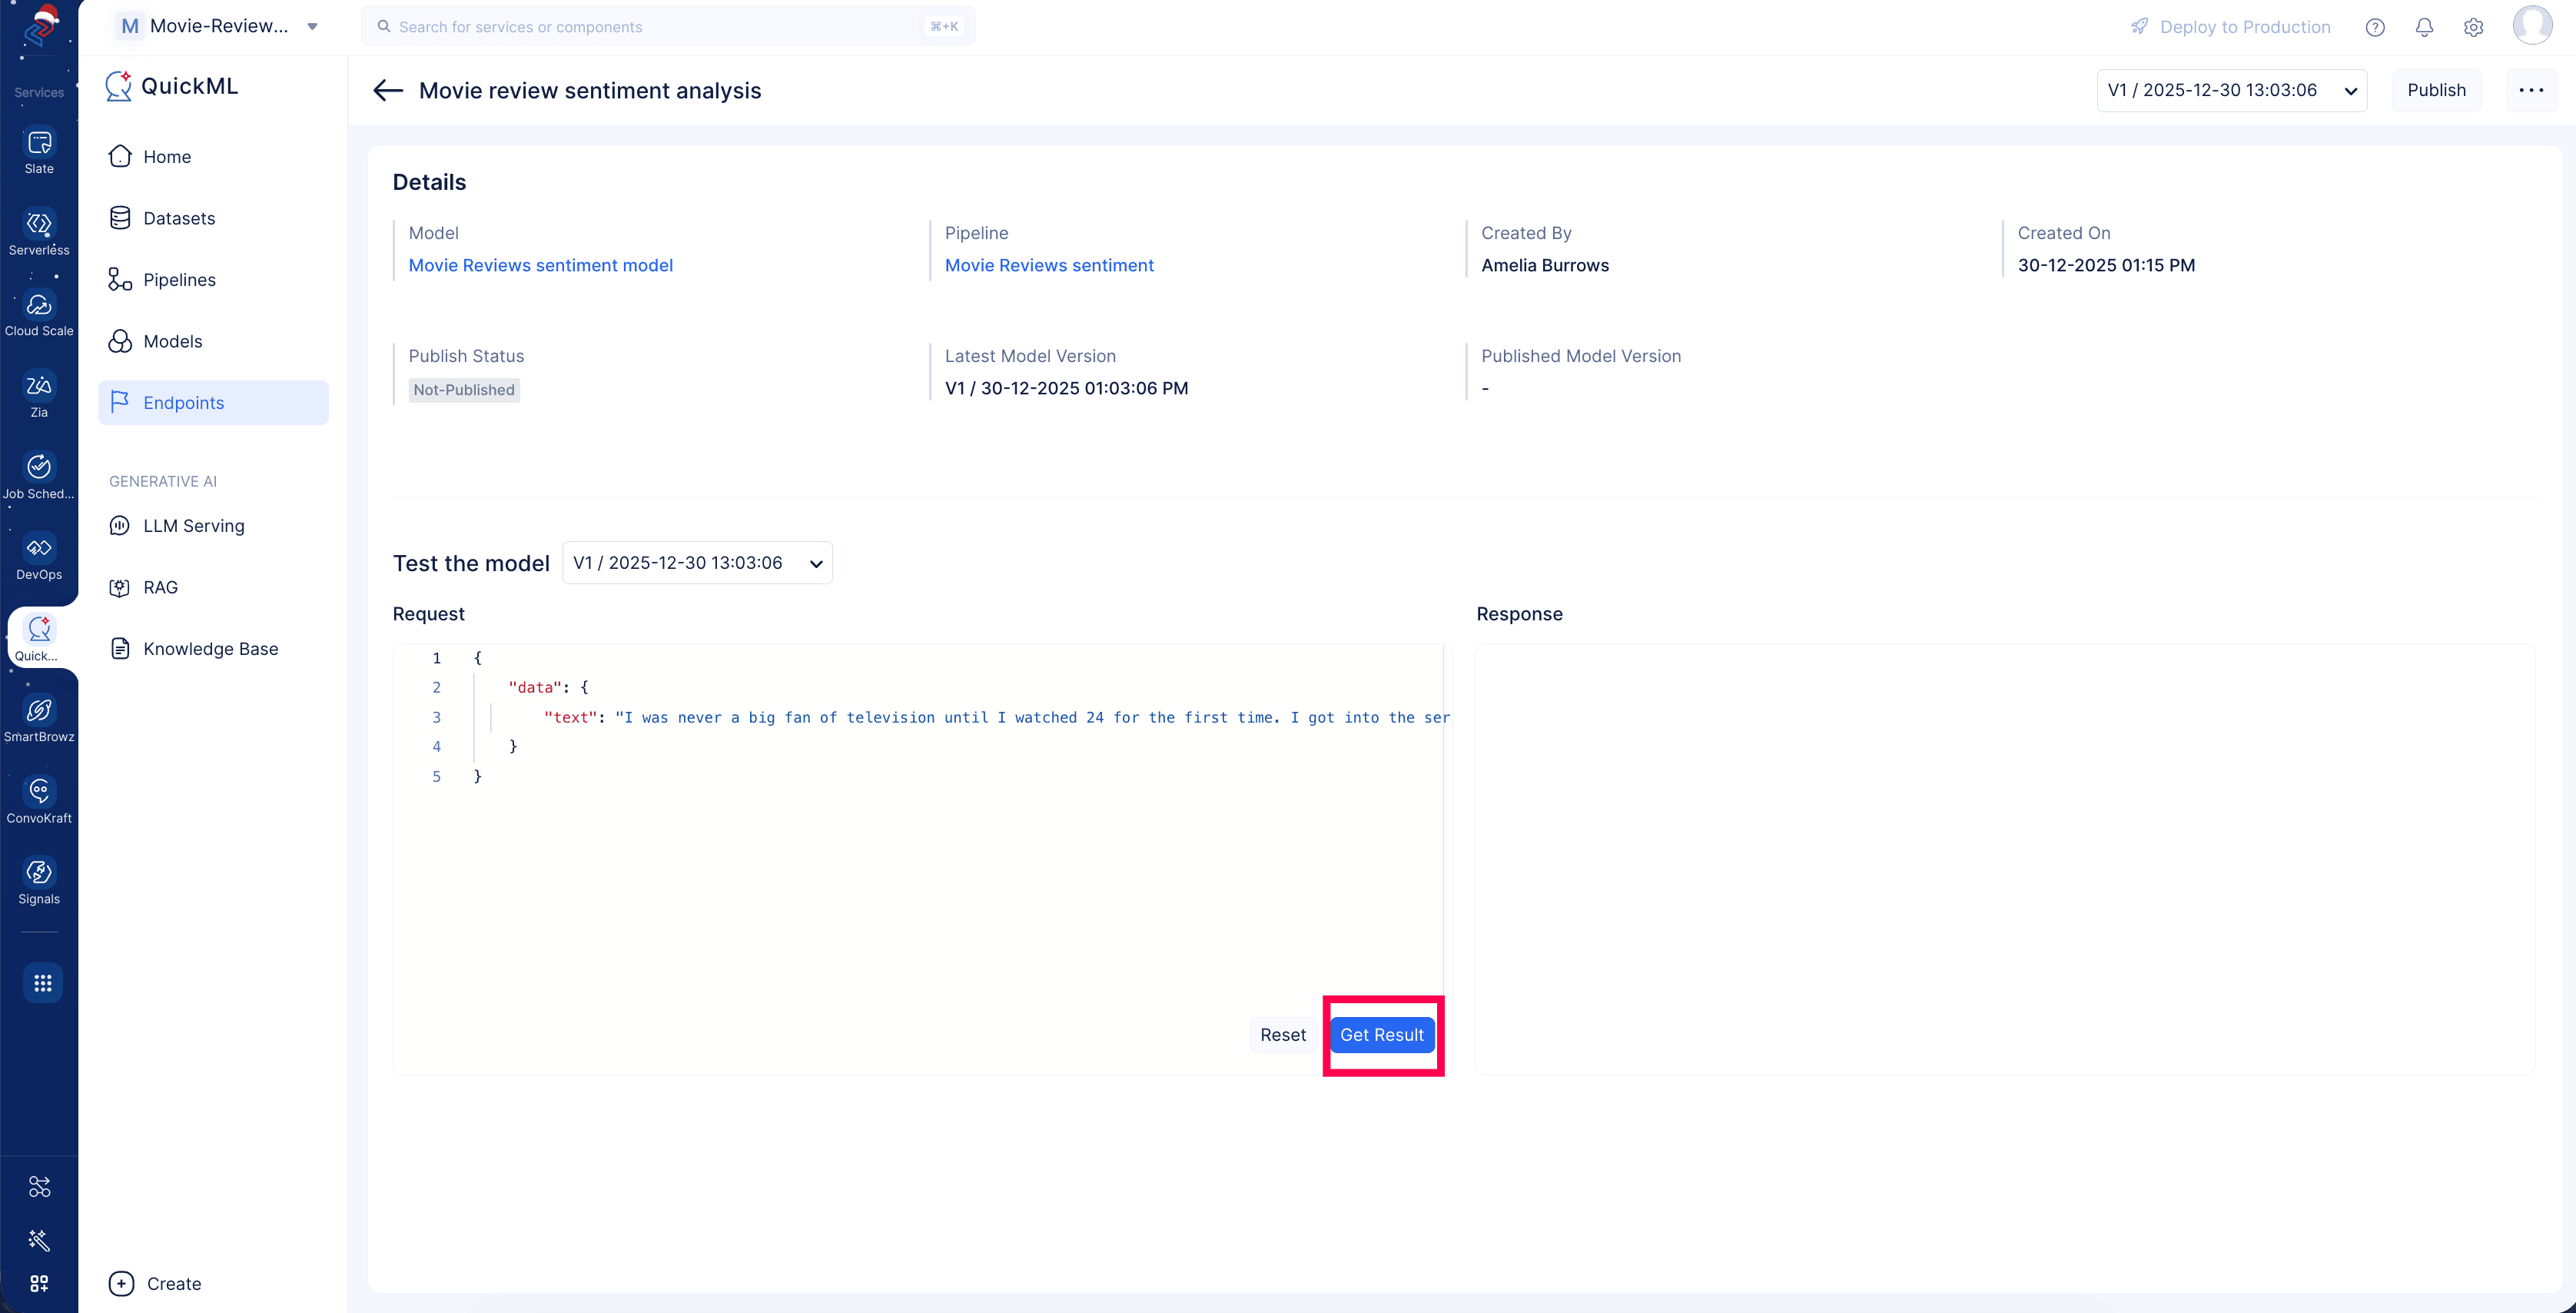Image resolution: width=2576 pixels, height=1313 pixels.
Task: Open the help question mark icon
Action: (2375, 27)
